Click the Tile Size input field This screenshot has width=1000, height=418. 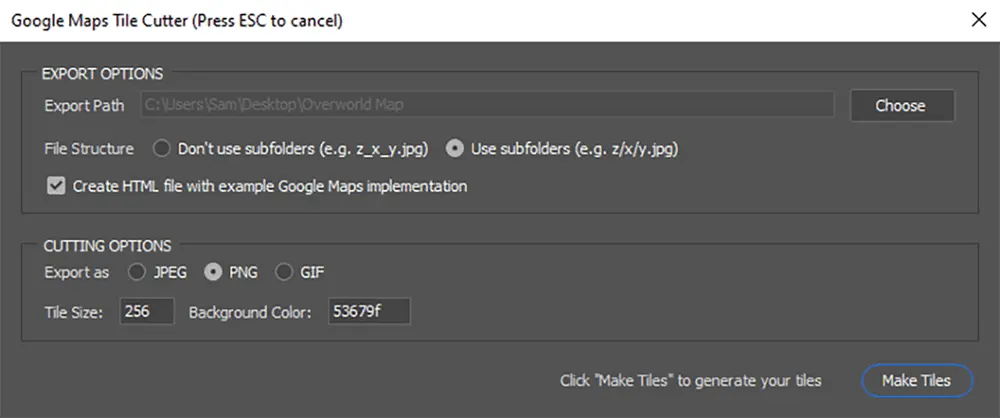click(147, 311)
